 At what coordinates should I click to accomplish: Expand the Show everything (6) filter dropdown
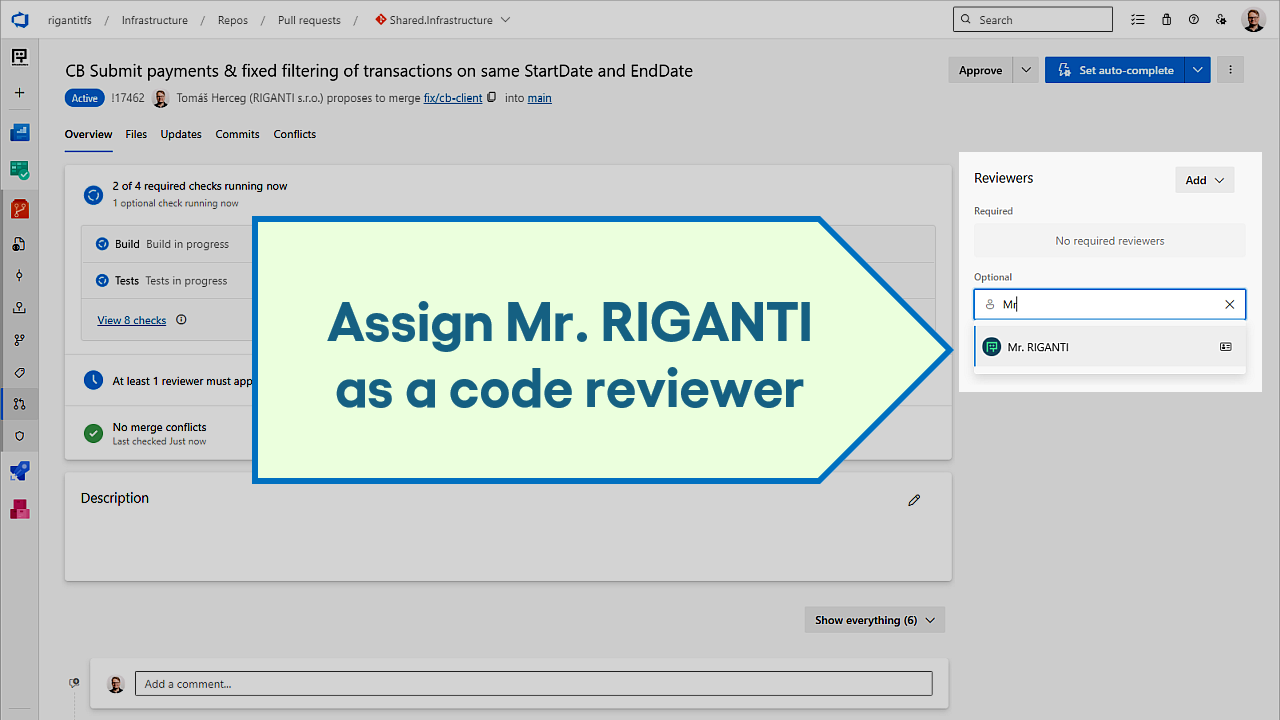pos(873,619)
